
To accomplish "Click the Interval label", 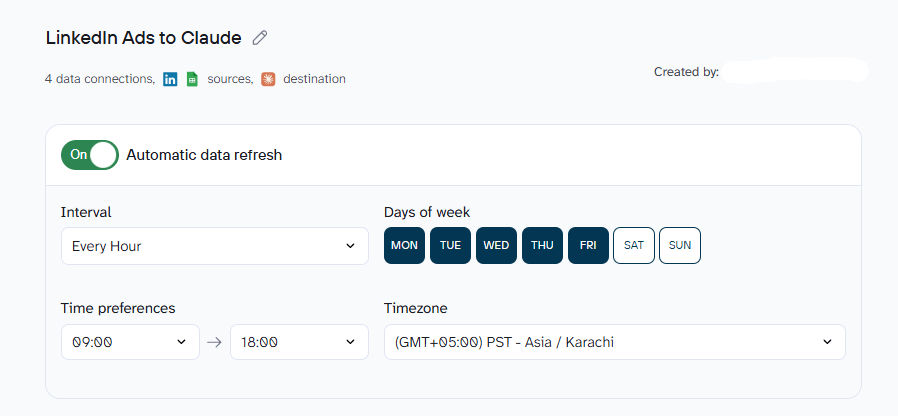I will 86,212.
